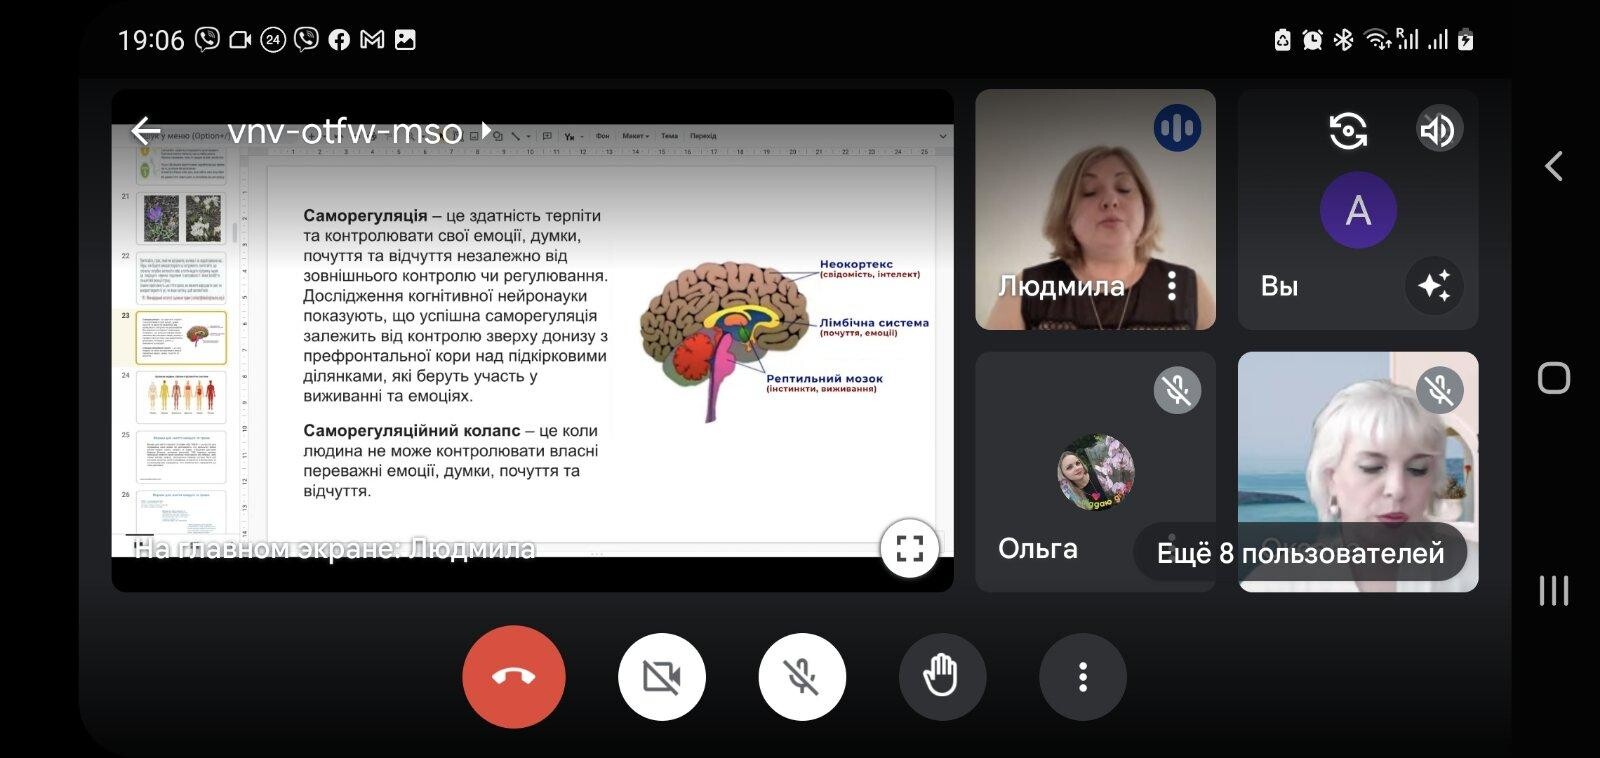
Task: Open visual effects sparkle icon on your tile
Action: (1434, 286)
